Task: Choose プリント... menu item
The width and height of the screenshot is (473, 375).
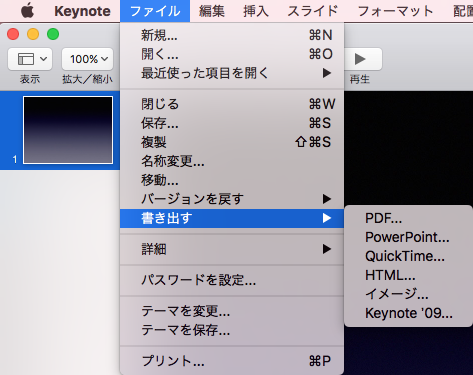Action: tap(232, 361)
